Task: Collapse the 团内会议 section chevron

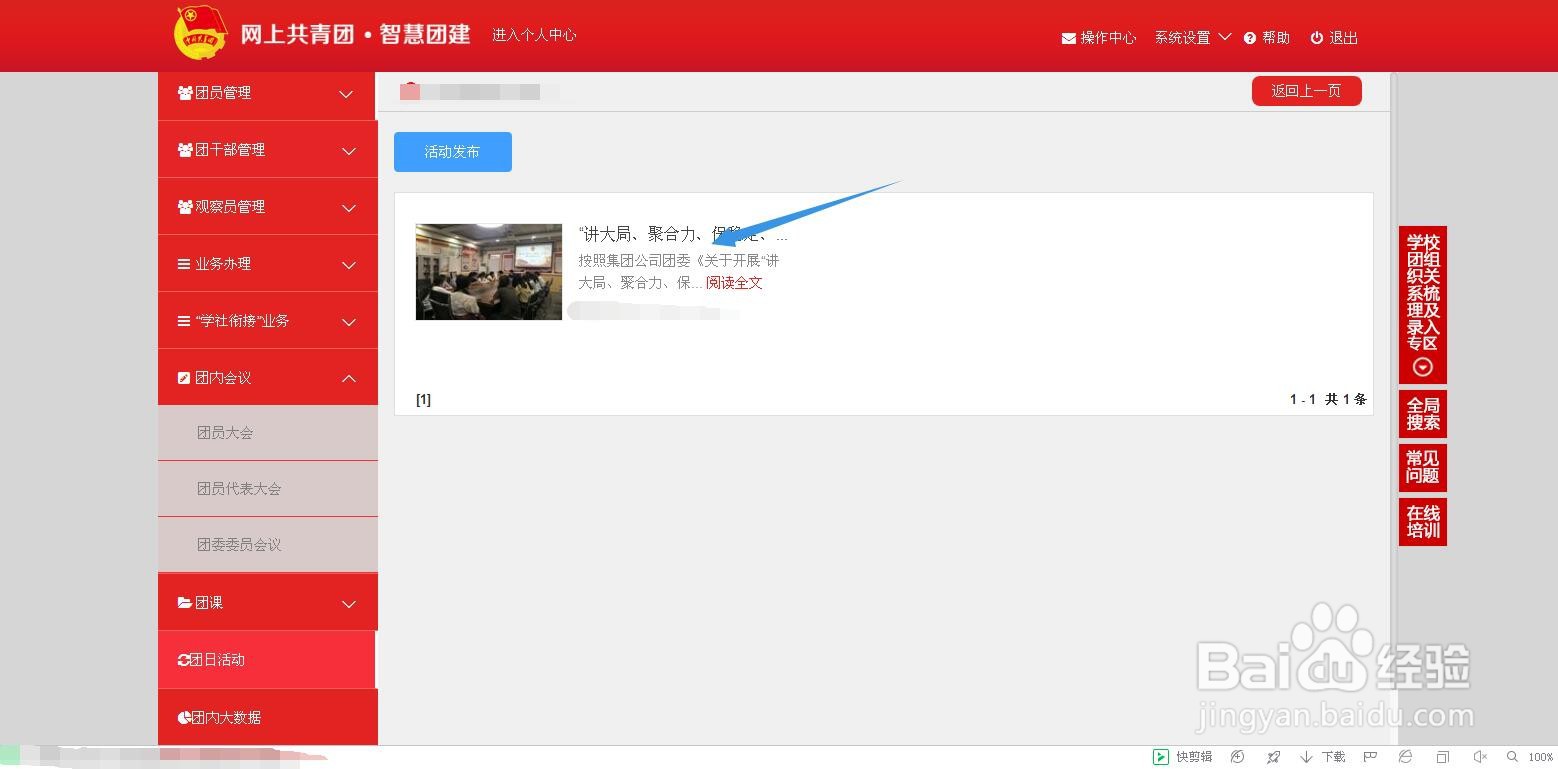Action: point(349,379)
